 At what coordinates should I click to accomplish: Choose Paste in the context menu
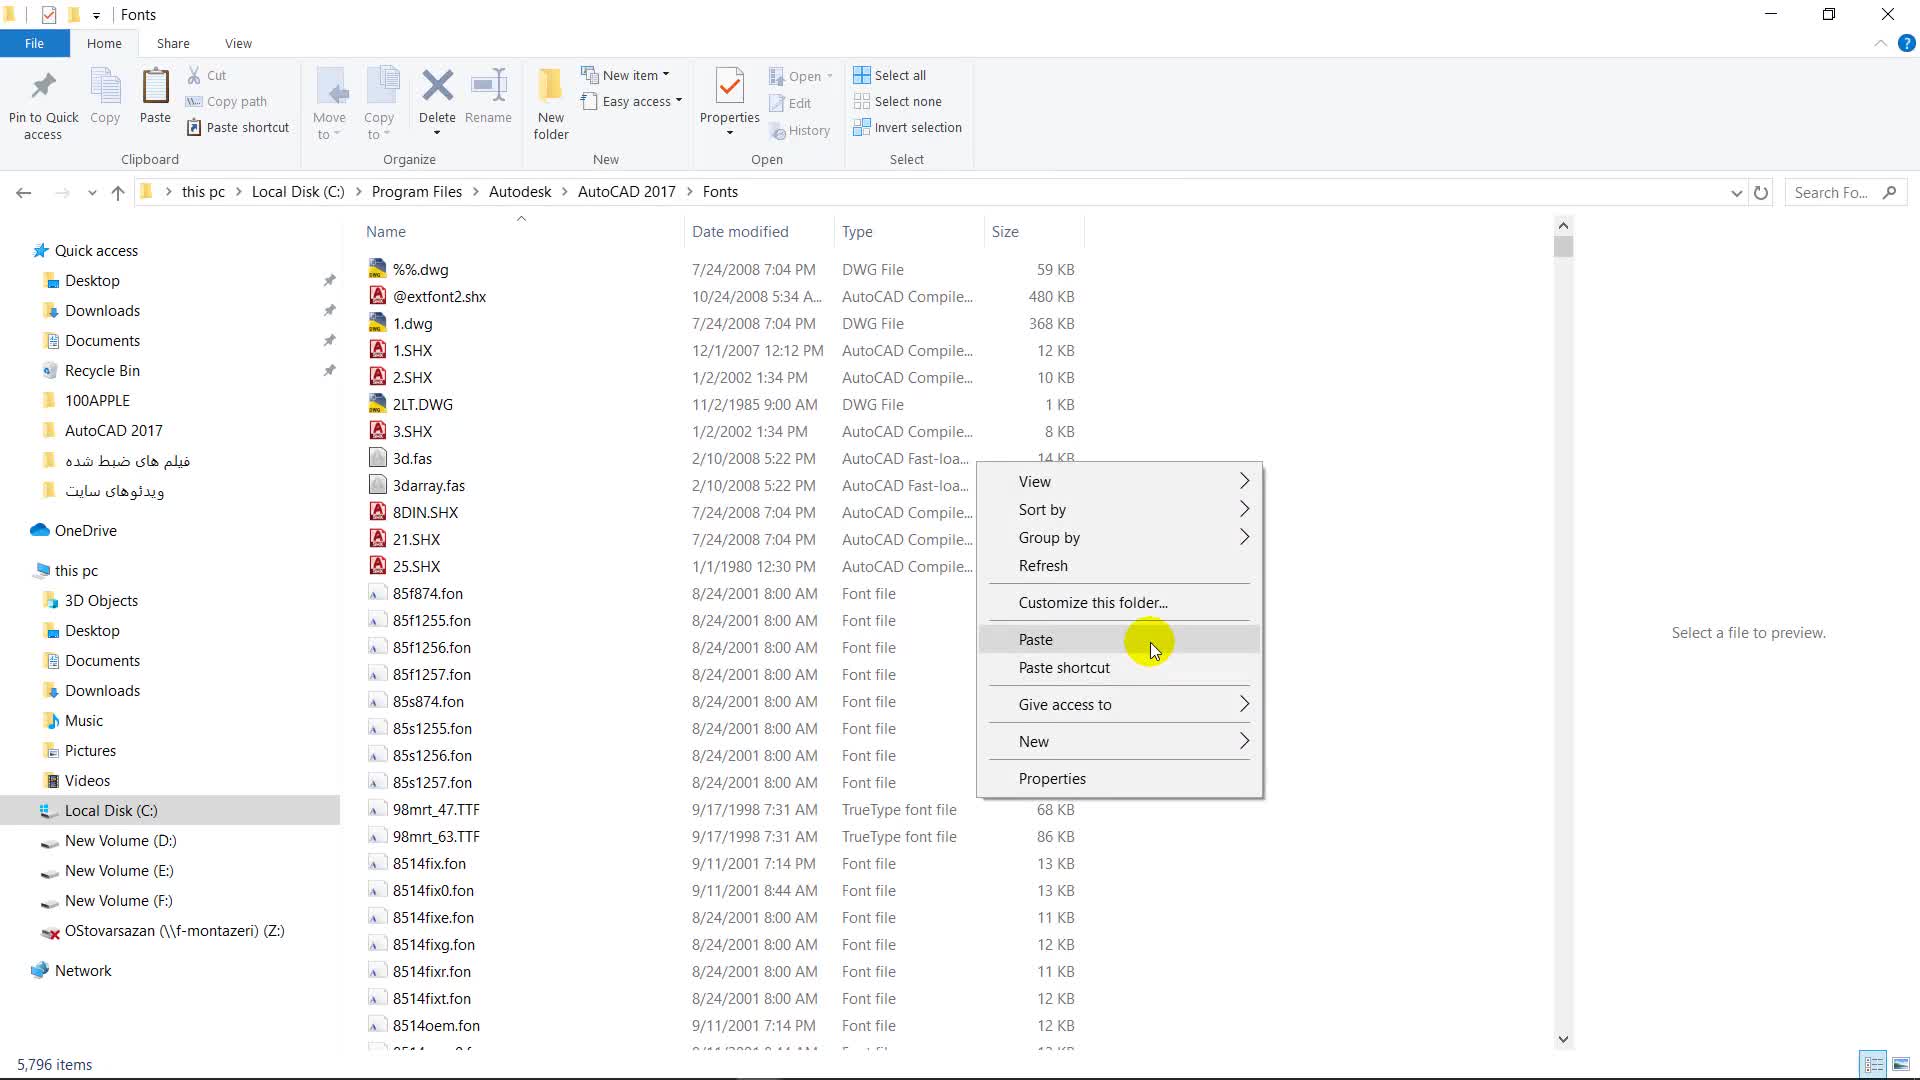pyautogui.click(x=1036, y=640)
